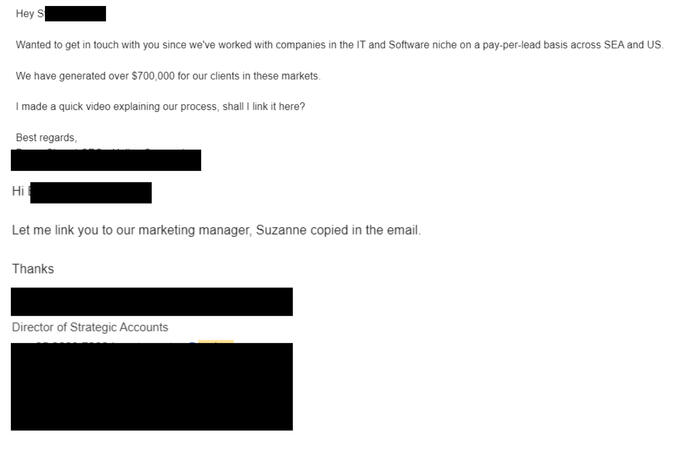Click the redacted block below "Best regards"
The width and height of the screenshot is (673, 450).
[106, 160]
